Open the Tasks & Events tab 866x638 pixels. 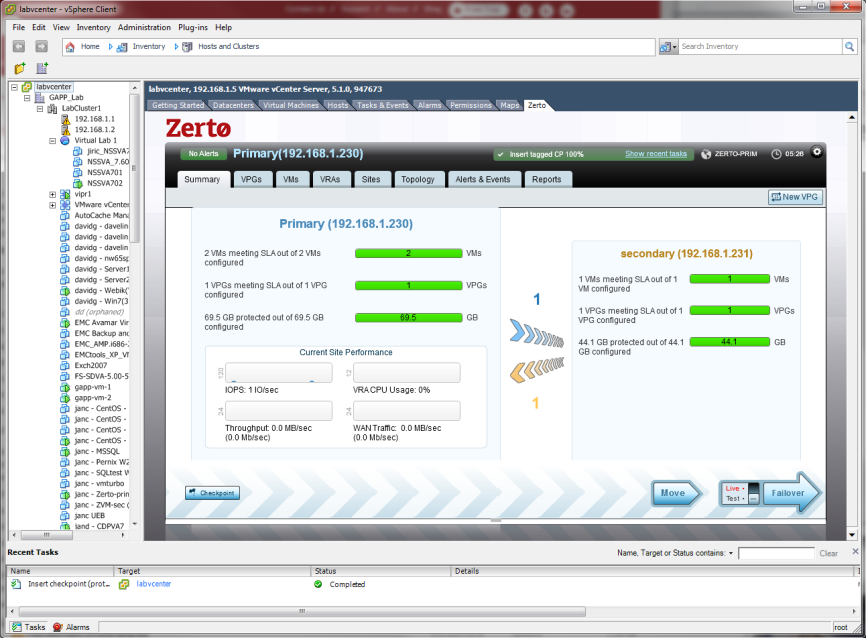[382, 105]
